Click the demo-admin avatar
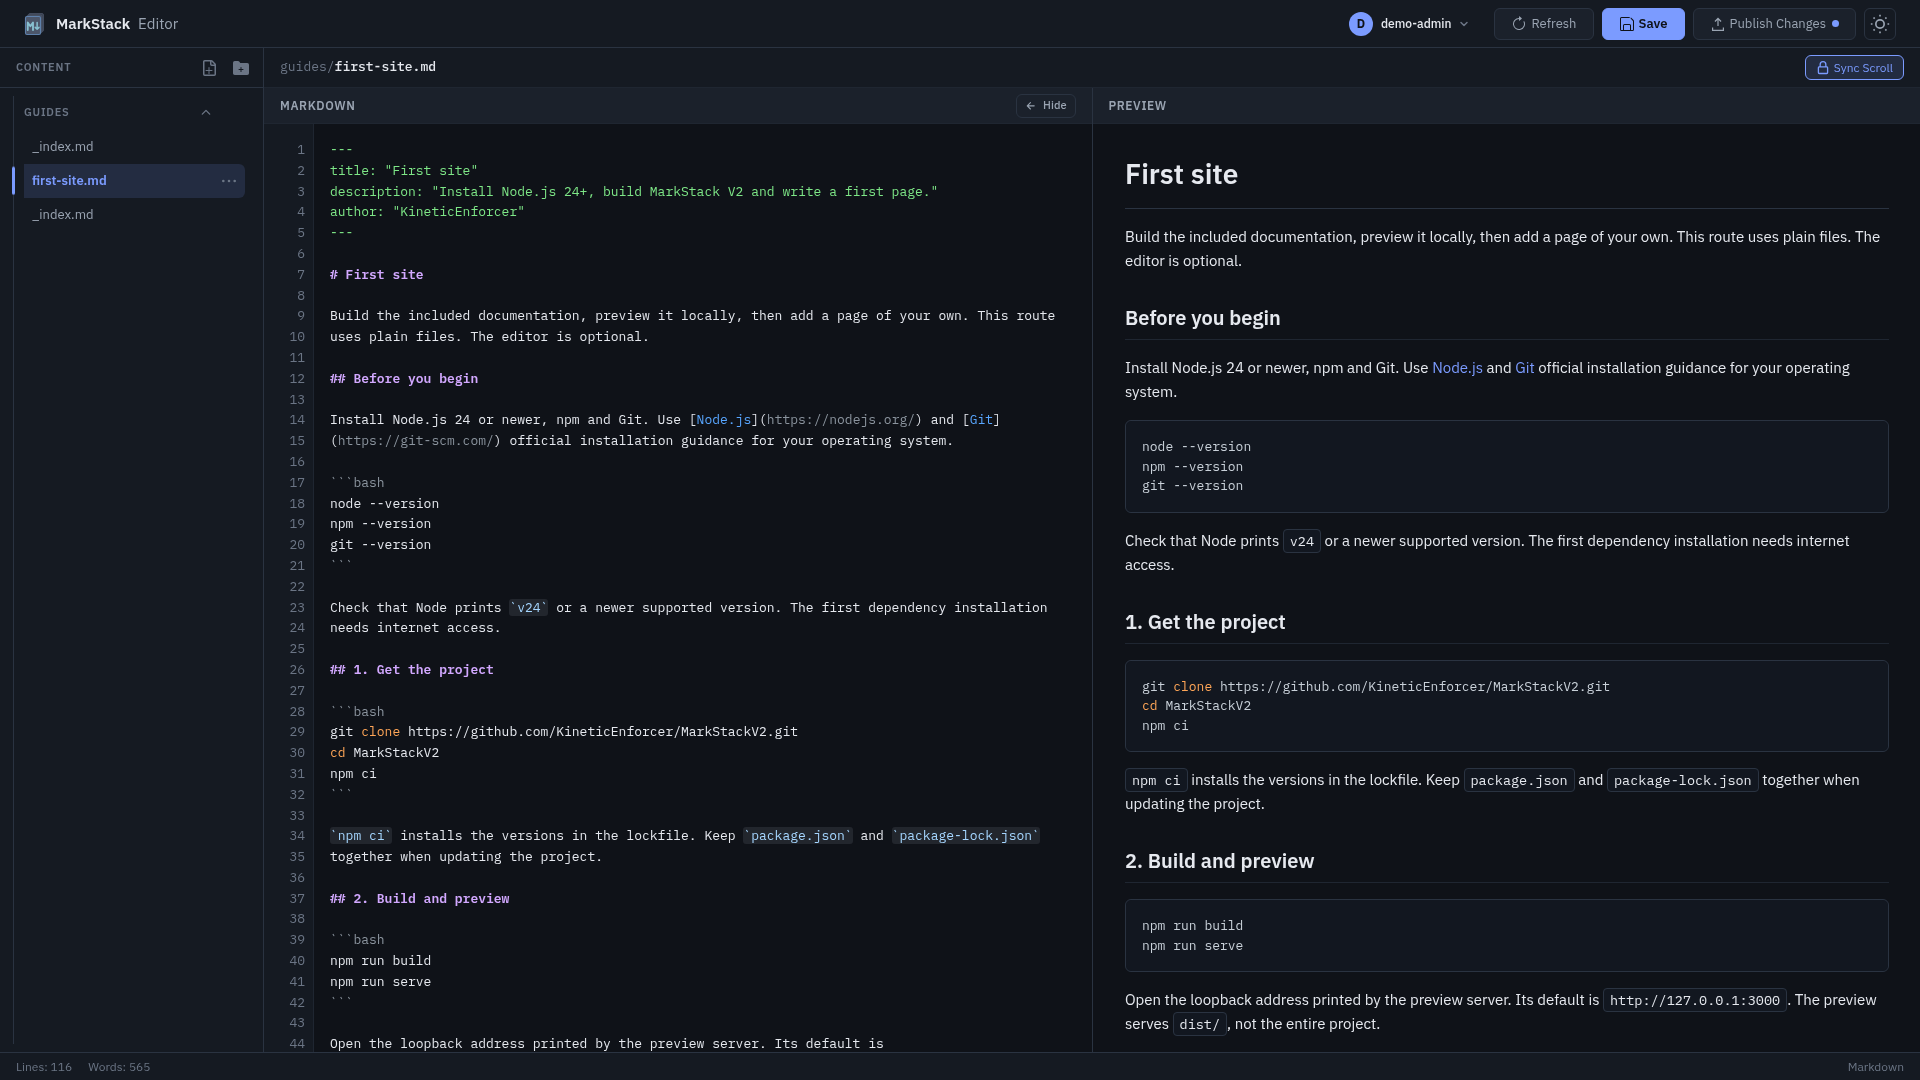 coord(1360,24)
